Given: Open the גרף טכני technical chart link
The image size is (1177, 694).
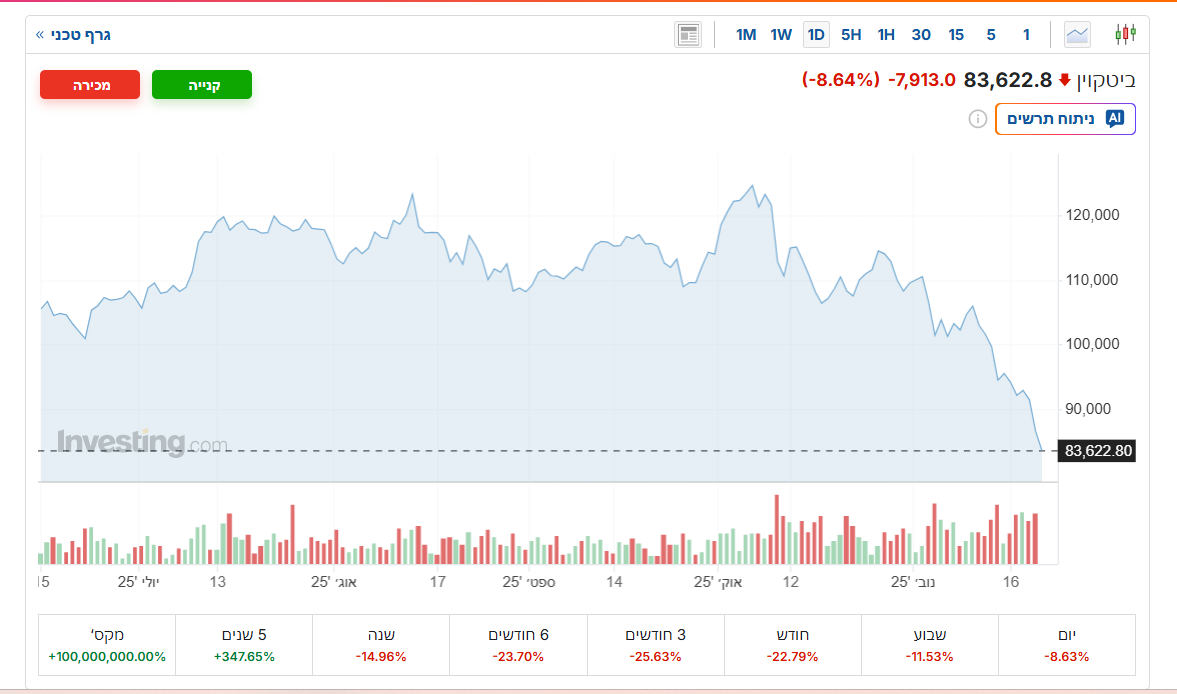Looking at the screenshot, I should (73, 35).
